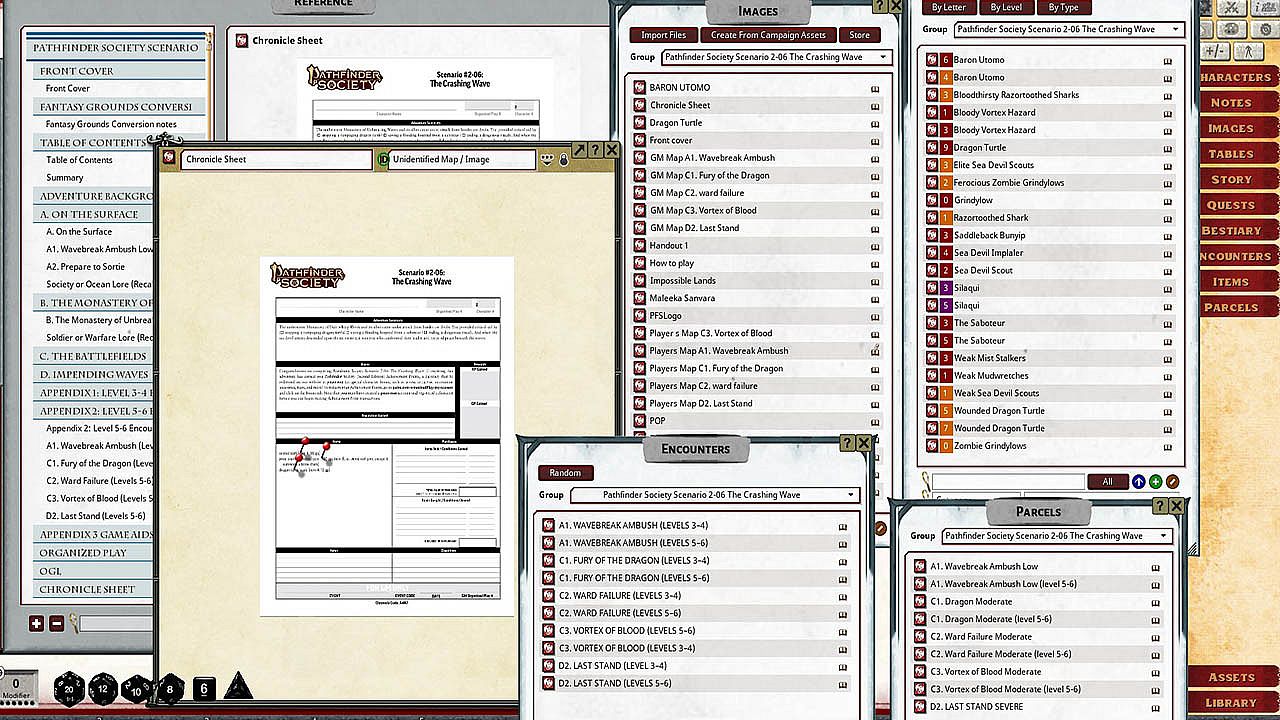Screen dimensions: 1280x720
Task: Open D2. Last Stand (Levels 5-6) encounter icon
Action: (548, 684)
